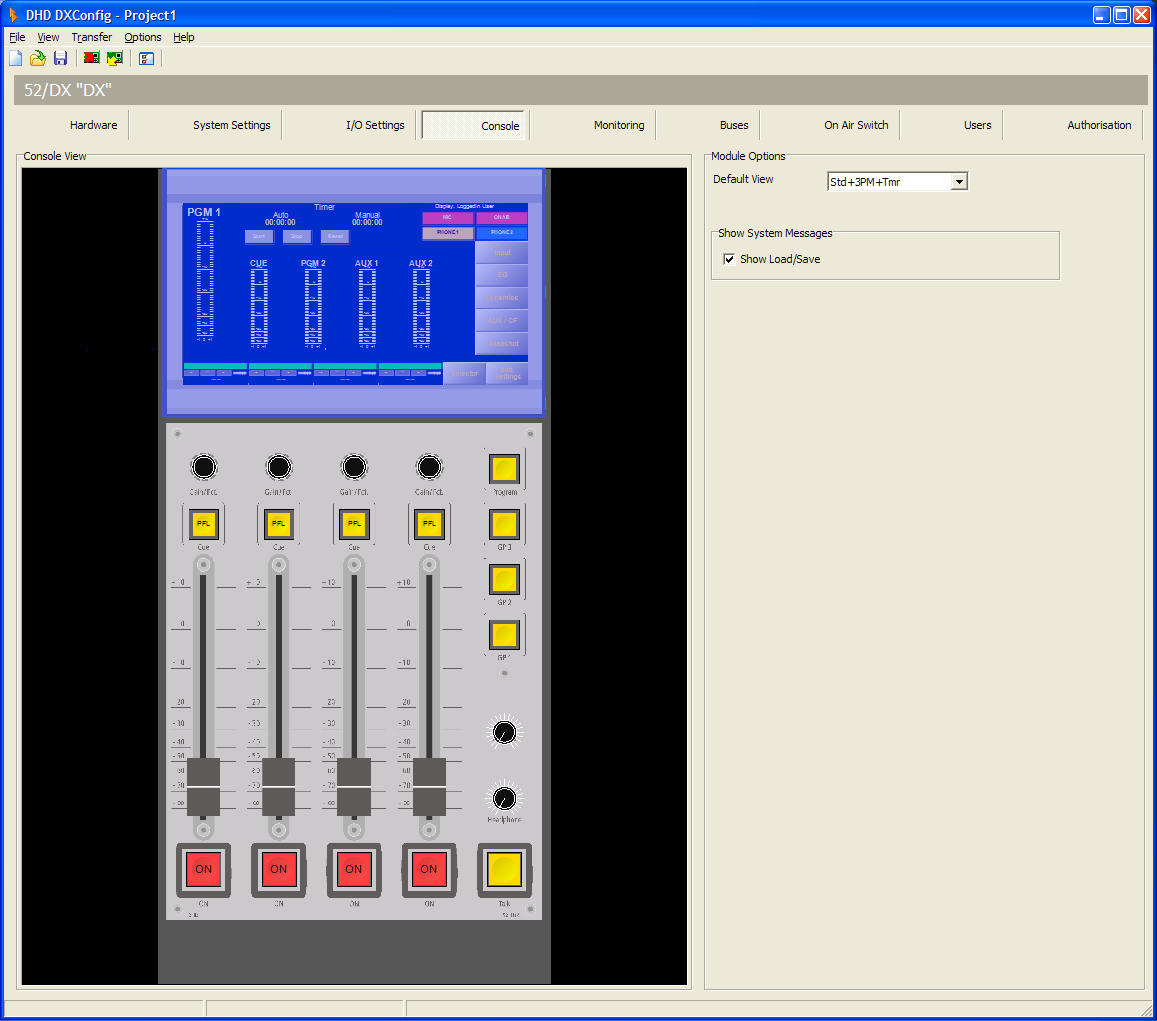Toggle the third channel's red ON button
Viewport: 1157px width, 1021px height.
tap(354, 869)
